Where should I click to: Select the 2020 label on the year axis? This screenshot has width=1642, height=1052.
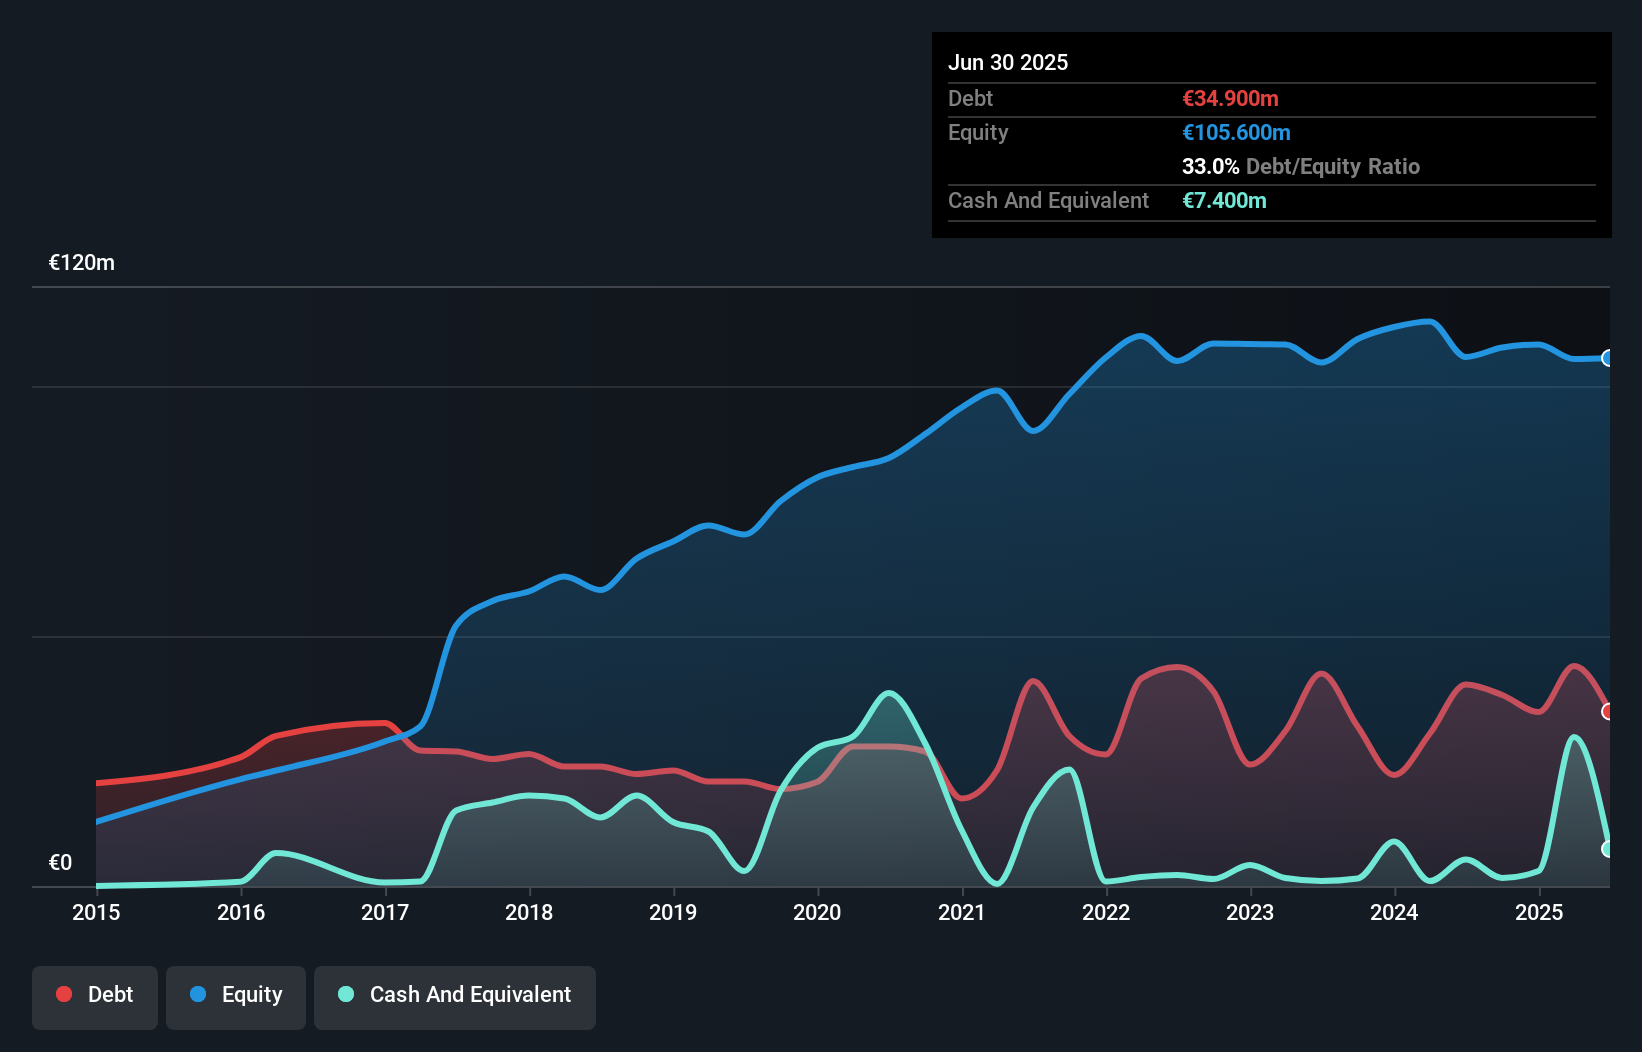817,912
